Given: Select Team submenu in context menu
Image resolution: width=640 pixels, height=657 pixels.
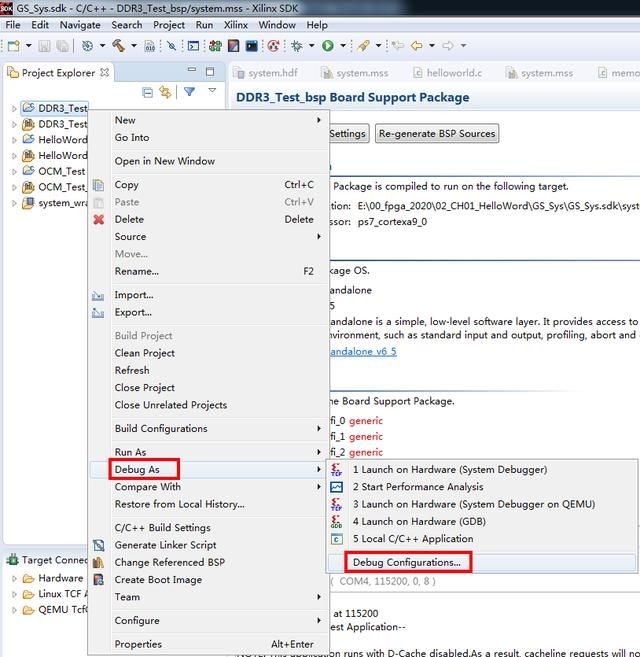Looking at the screenshot, I should (x=208, y=597).
